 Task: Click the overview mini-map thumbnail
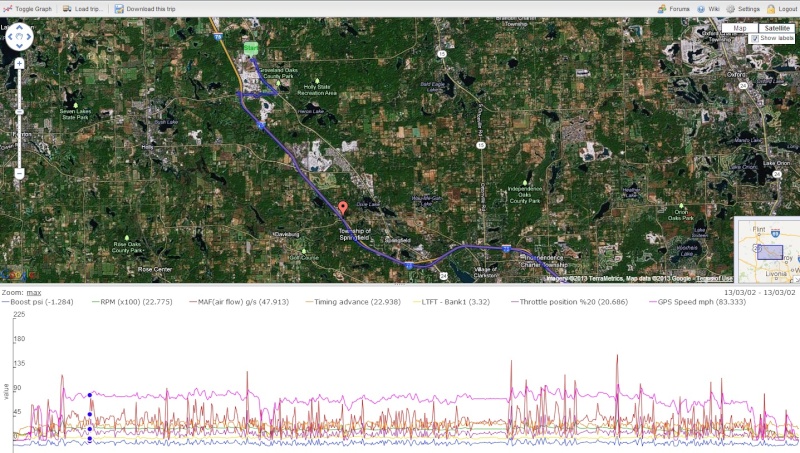[x=767, y=250]
